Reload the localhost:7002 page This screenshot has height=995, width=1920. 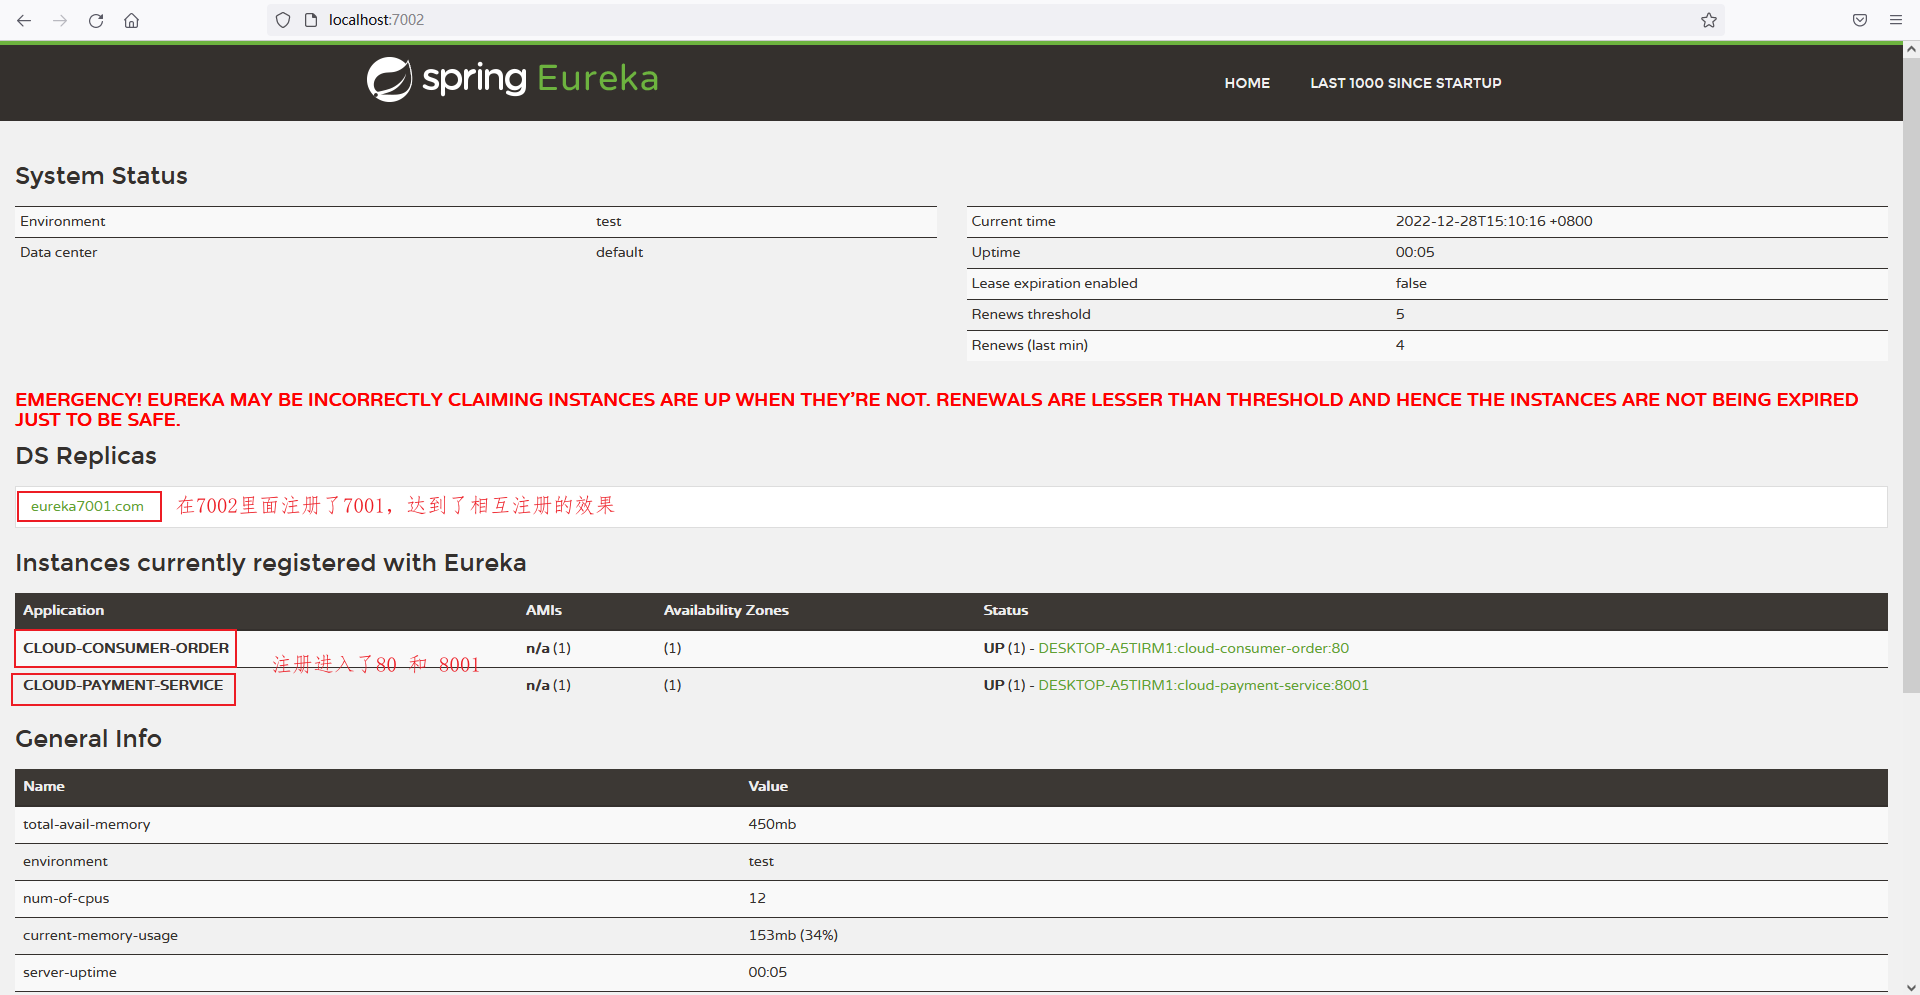tap(96, 20)
